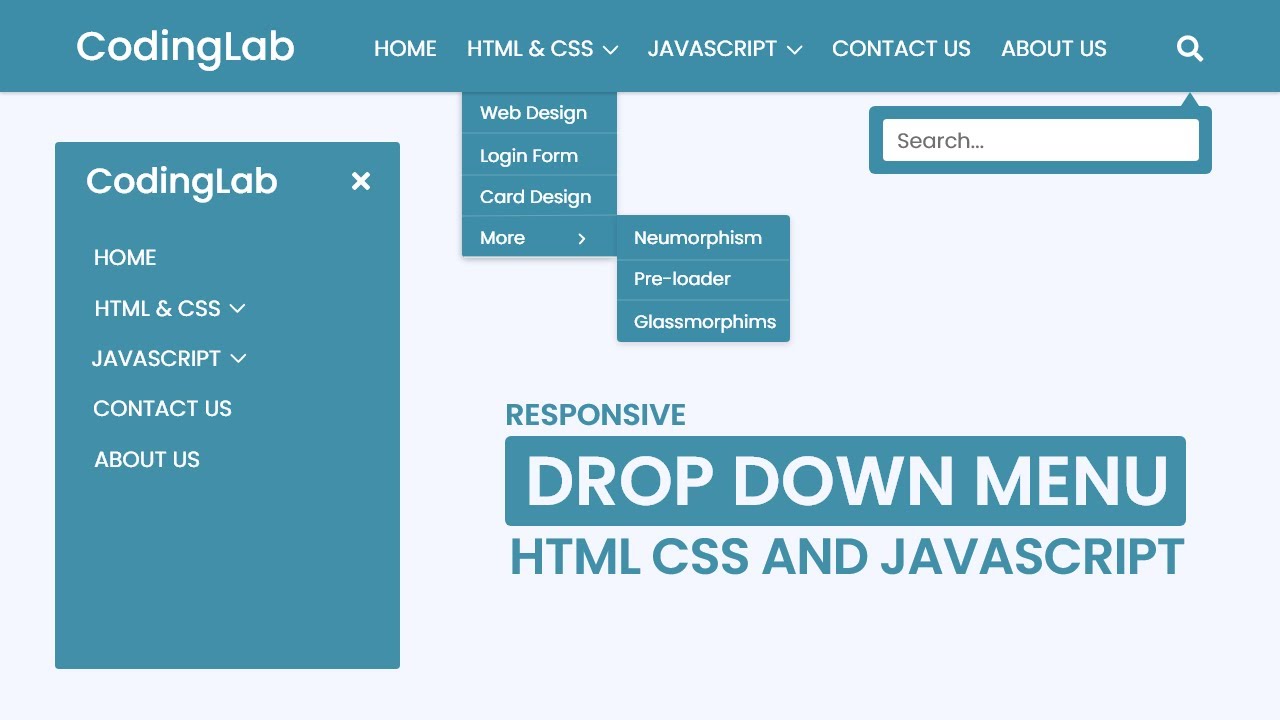Click CodingLab logo in sidebar
This screenshot has height=720, width=1280.
(x=181, y=182)
